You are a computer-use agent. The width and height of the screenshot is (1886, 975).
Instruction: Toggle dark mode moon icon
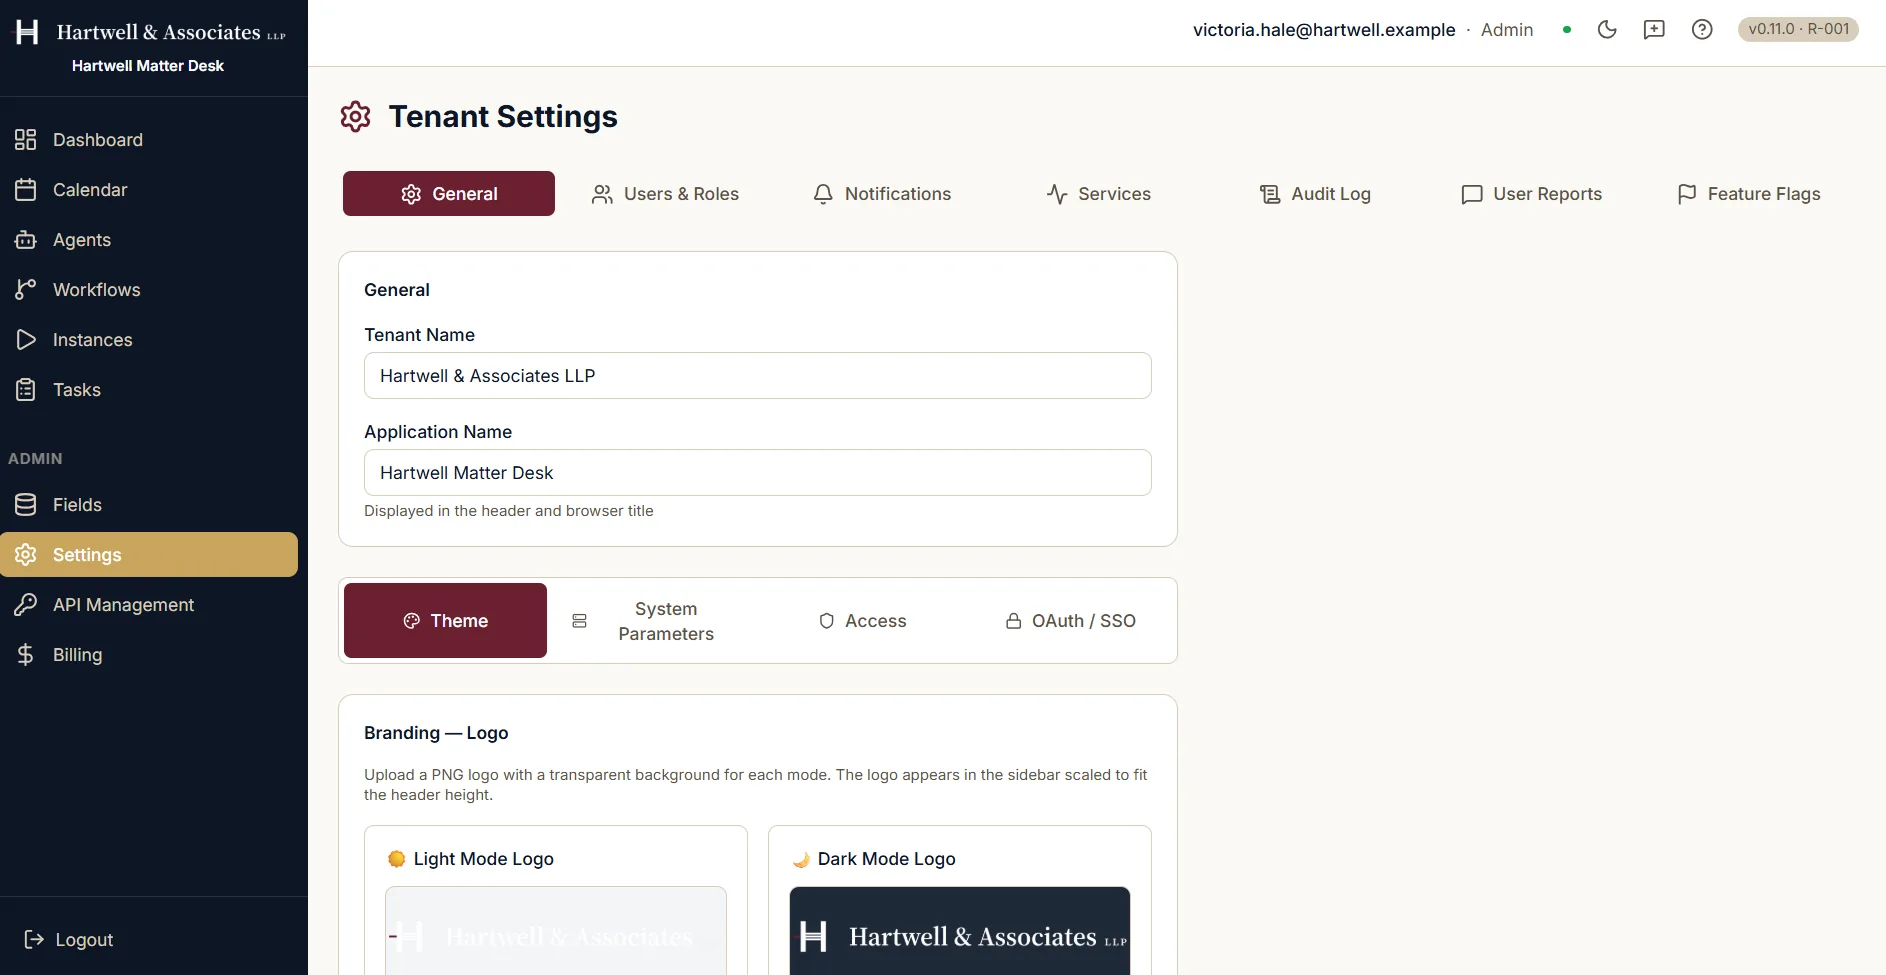coord(1607,30)
